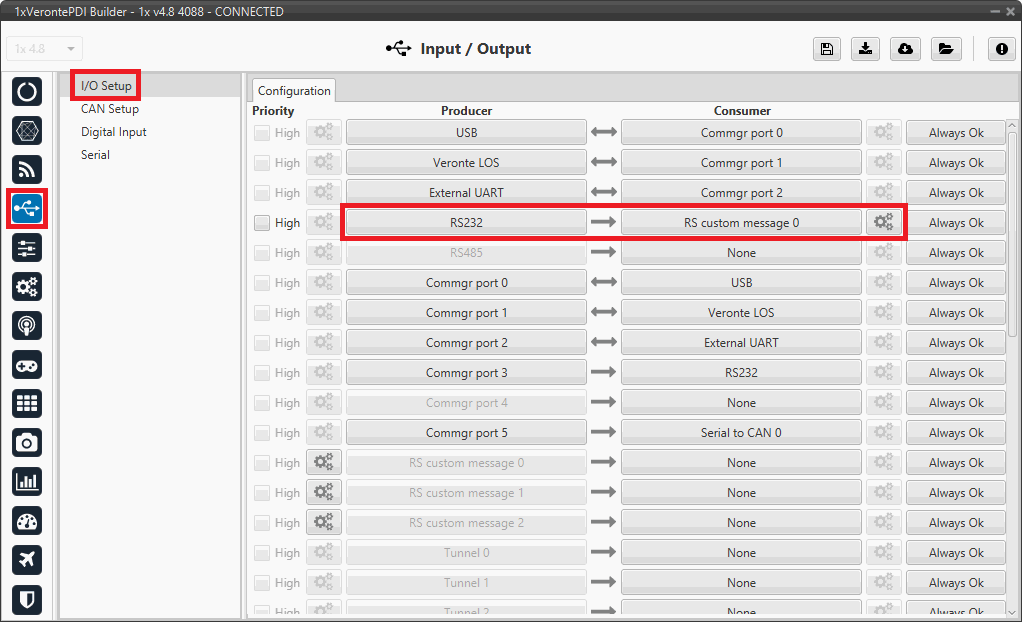The width and height of the screenshot is (1022, 622).
Task: Toggle High priority checkbox for Veronte LOS row
Action: coord(262,163)
